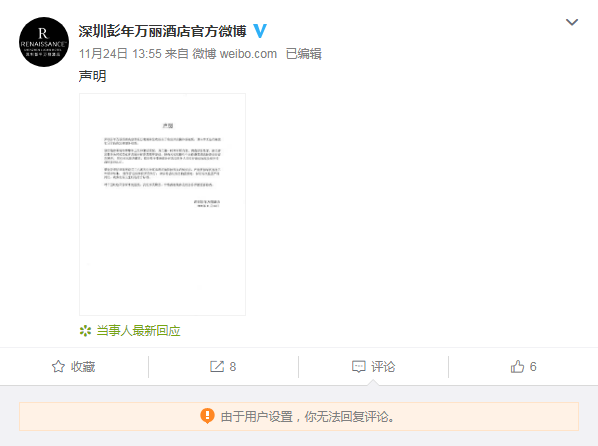The height and width of the screenshot is (446, 598).
Task: Click the green topic flower icon
Action: pyautogui.click(x=85, y=331)
